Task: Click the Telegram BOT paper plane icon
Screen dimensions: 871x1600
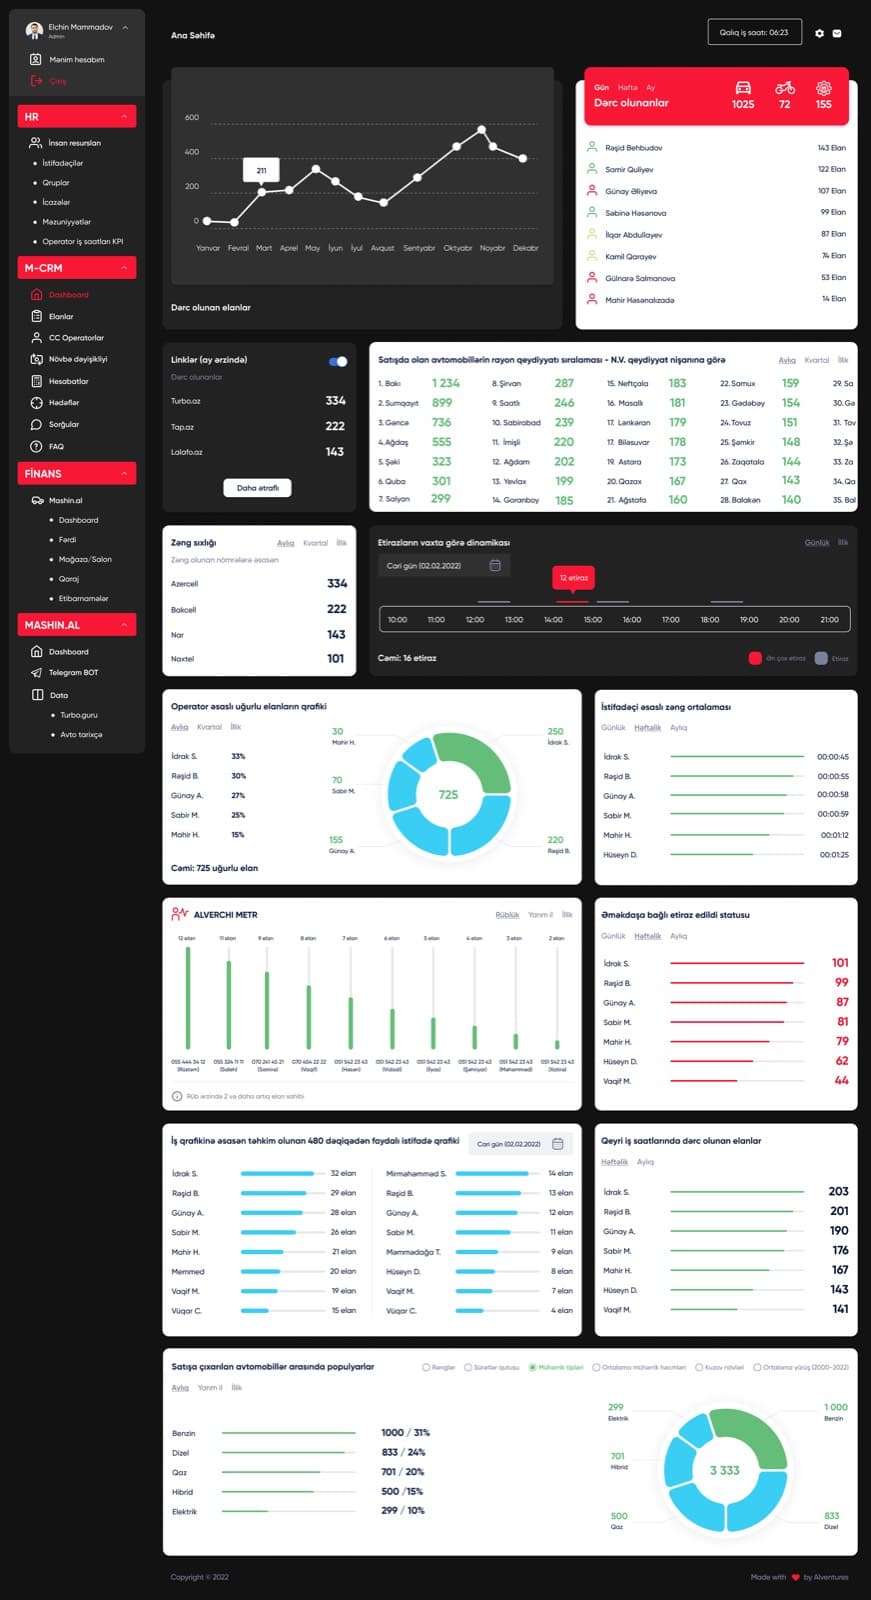Action: (x=36, y=673)
